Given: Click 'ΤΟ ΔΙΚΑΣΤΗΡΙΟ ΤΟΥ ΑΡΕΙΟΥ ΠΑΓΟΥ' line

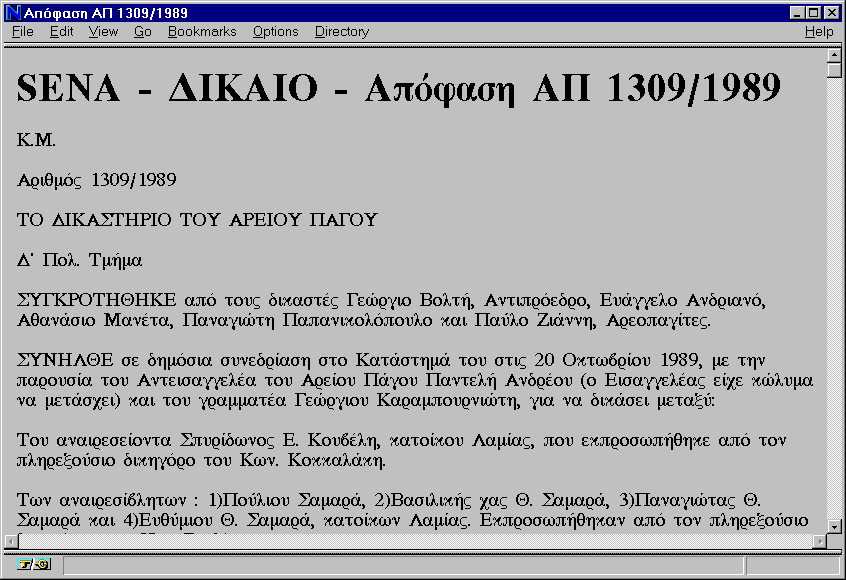Looking at the screenshot, I should pos(197,220).
